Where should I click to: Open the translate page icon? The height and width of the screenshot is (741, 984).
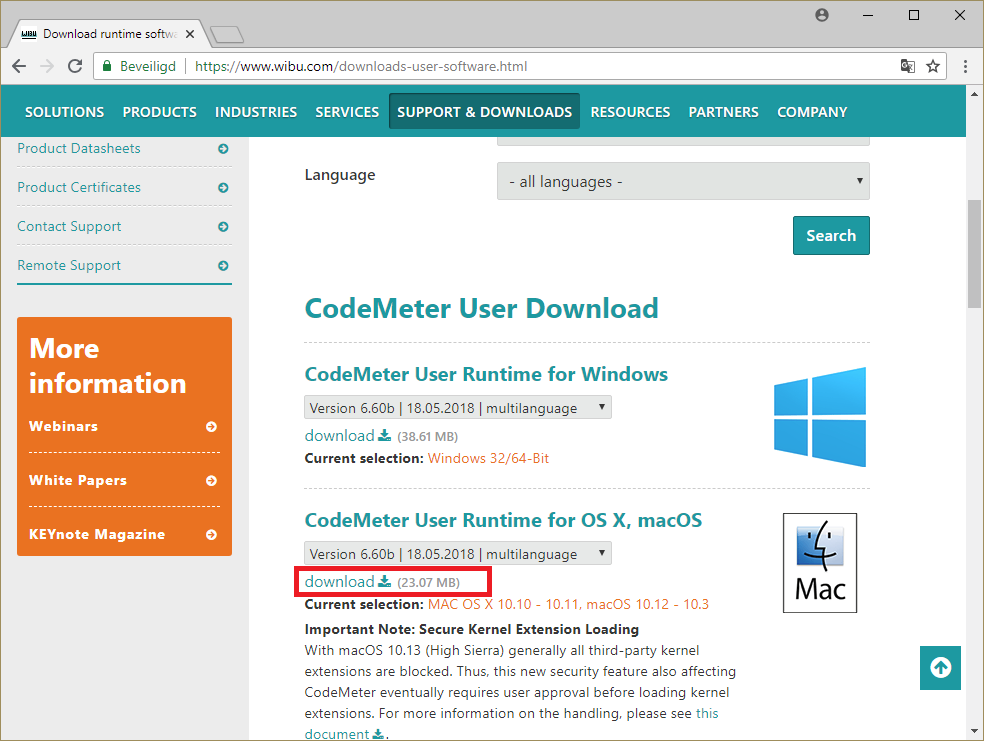coord(907,66)
